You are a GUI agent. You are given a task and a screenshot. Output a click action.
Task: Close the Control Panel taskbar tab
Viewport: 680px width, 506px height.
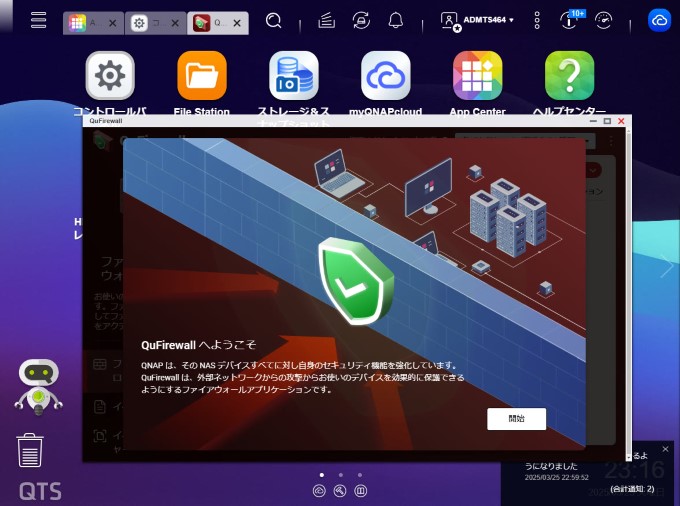175,23
